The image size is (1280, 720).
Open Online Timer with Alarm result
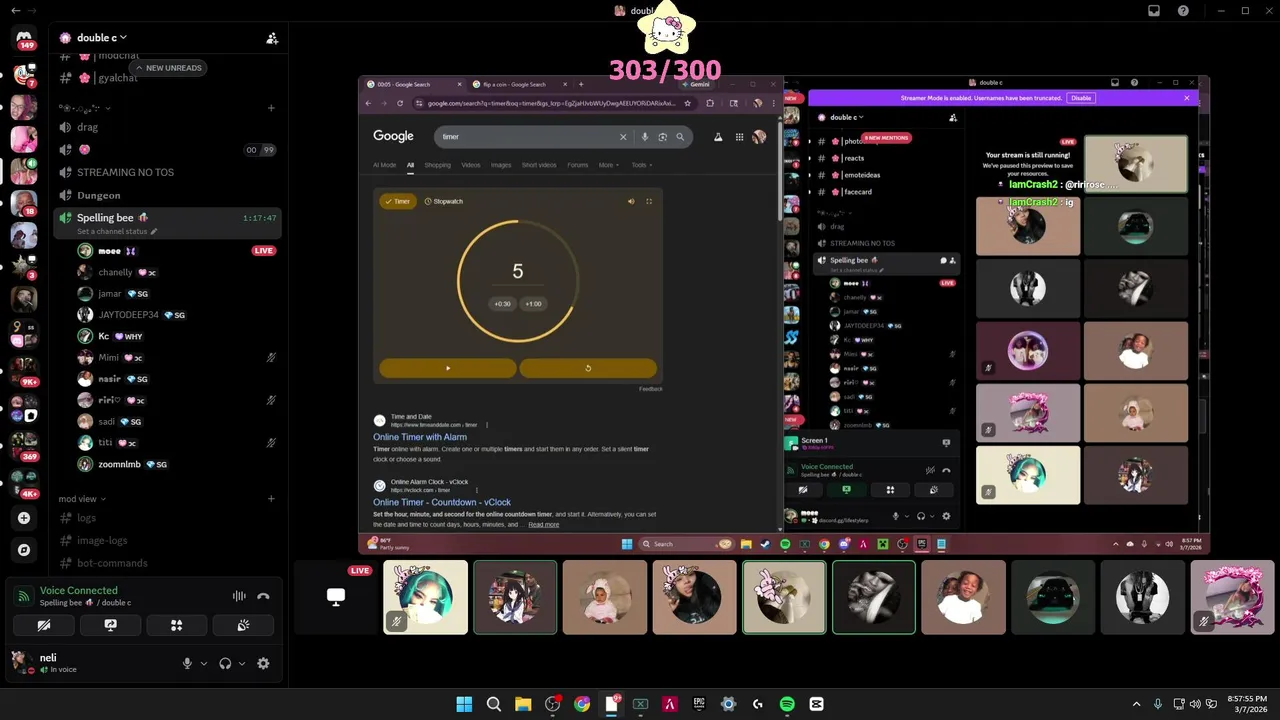click(420, 437)
